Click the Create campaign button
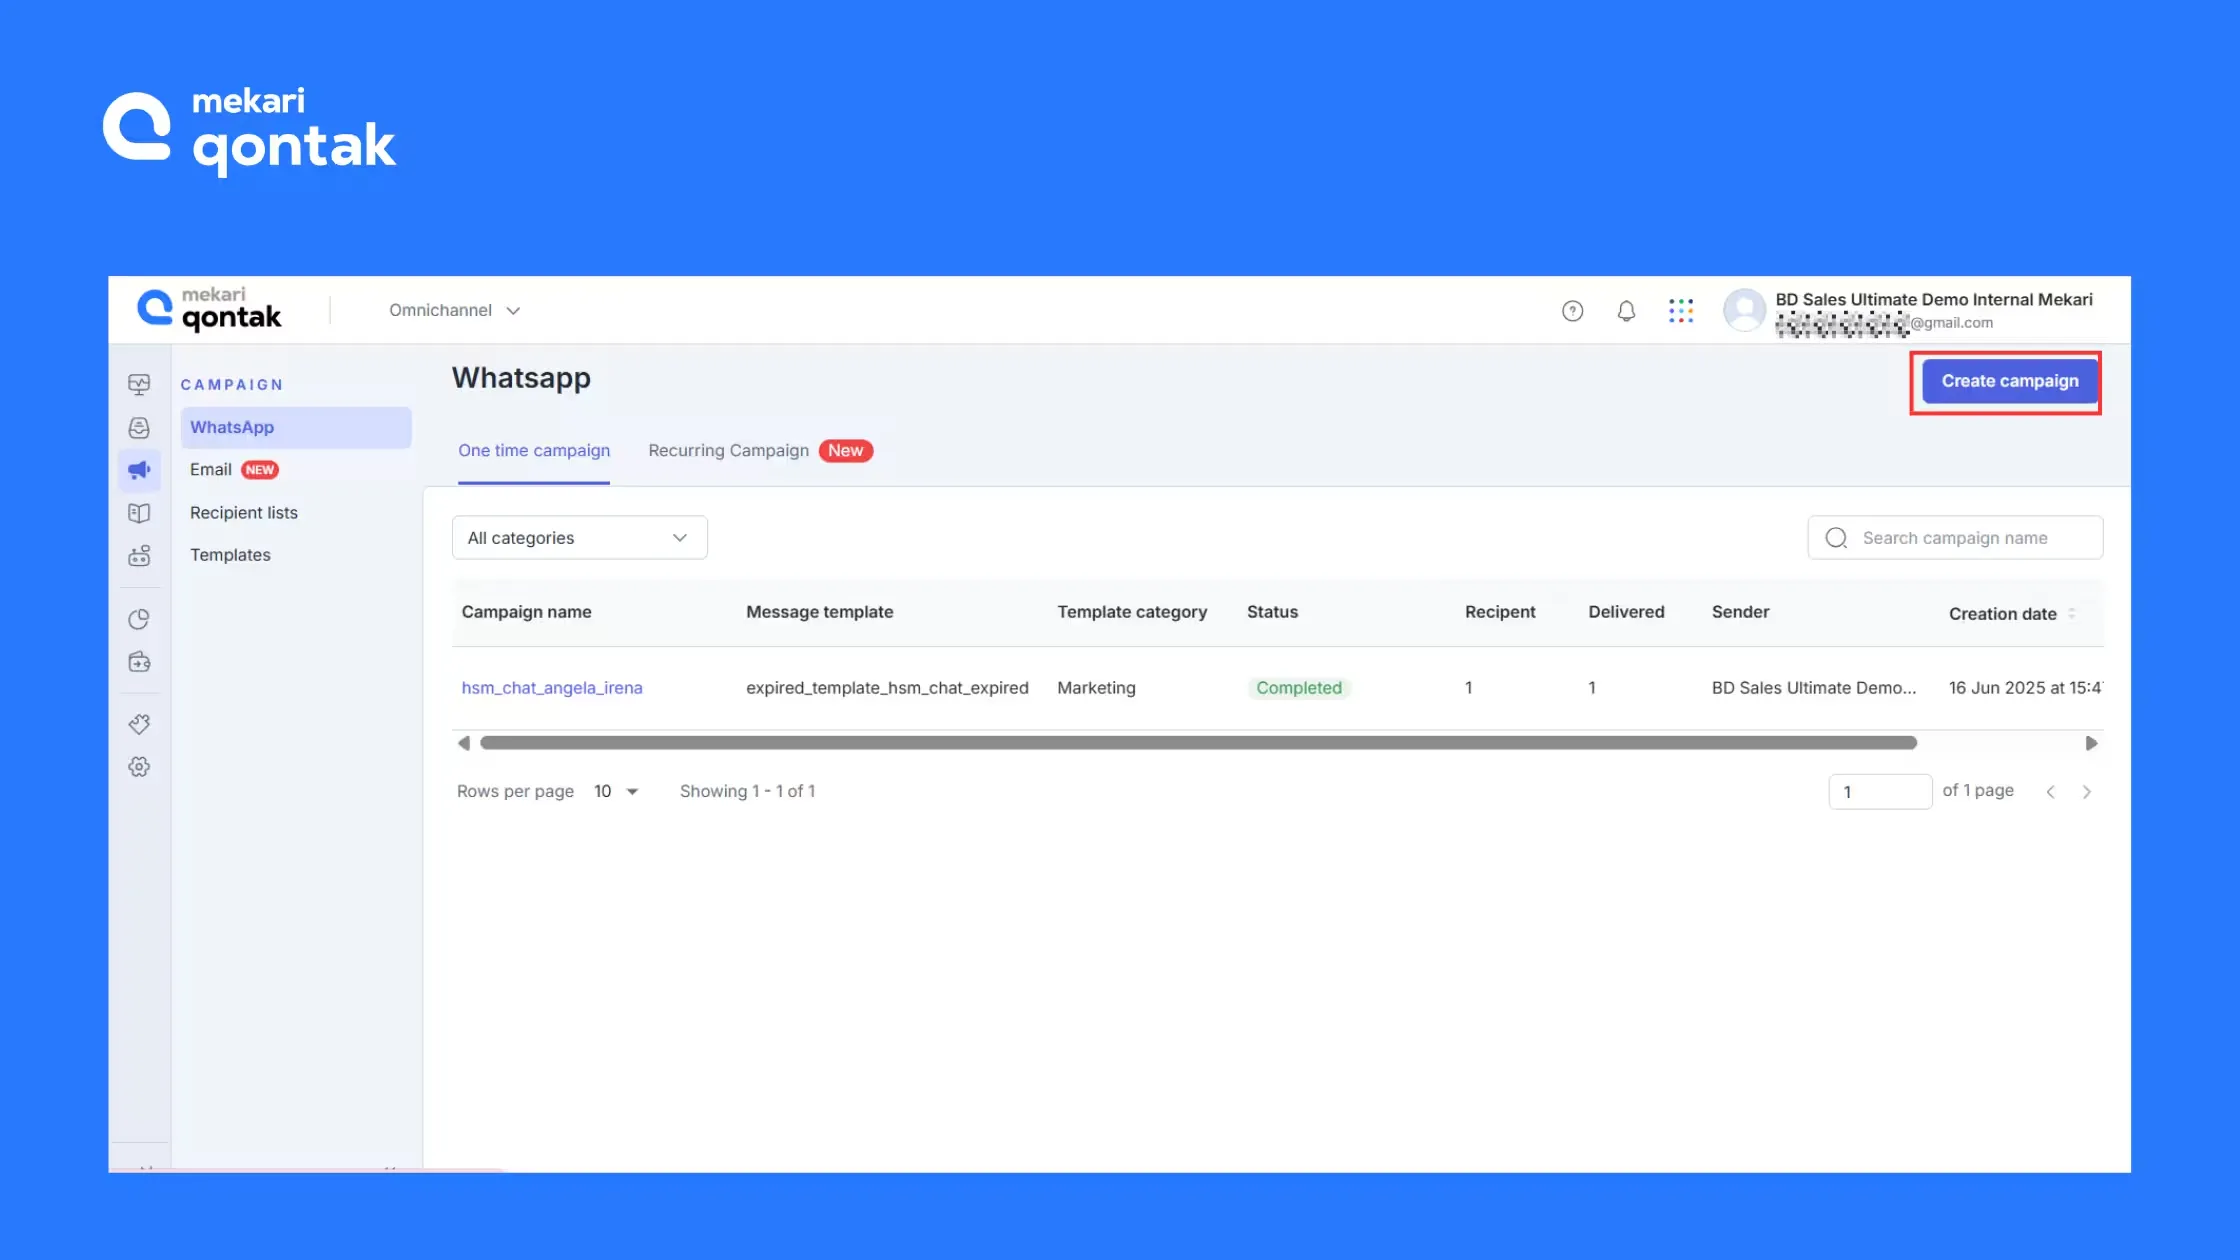 coord(2009,381)
